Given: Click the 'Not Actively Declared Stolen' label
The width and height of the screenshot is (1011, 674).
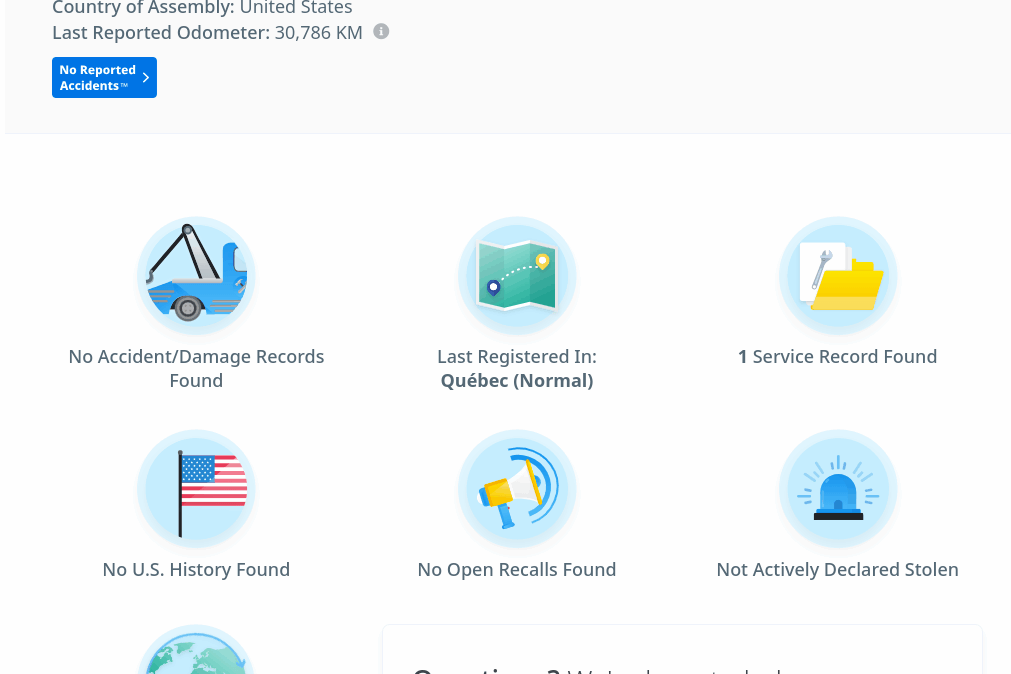Looking at the screenshot, I should tap(838, 570).
